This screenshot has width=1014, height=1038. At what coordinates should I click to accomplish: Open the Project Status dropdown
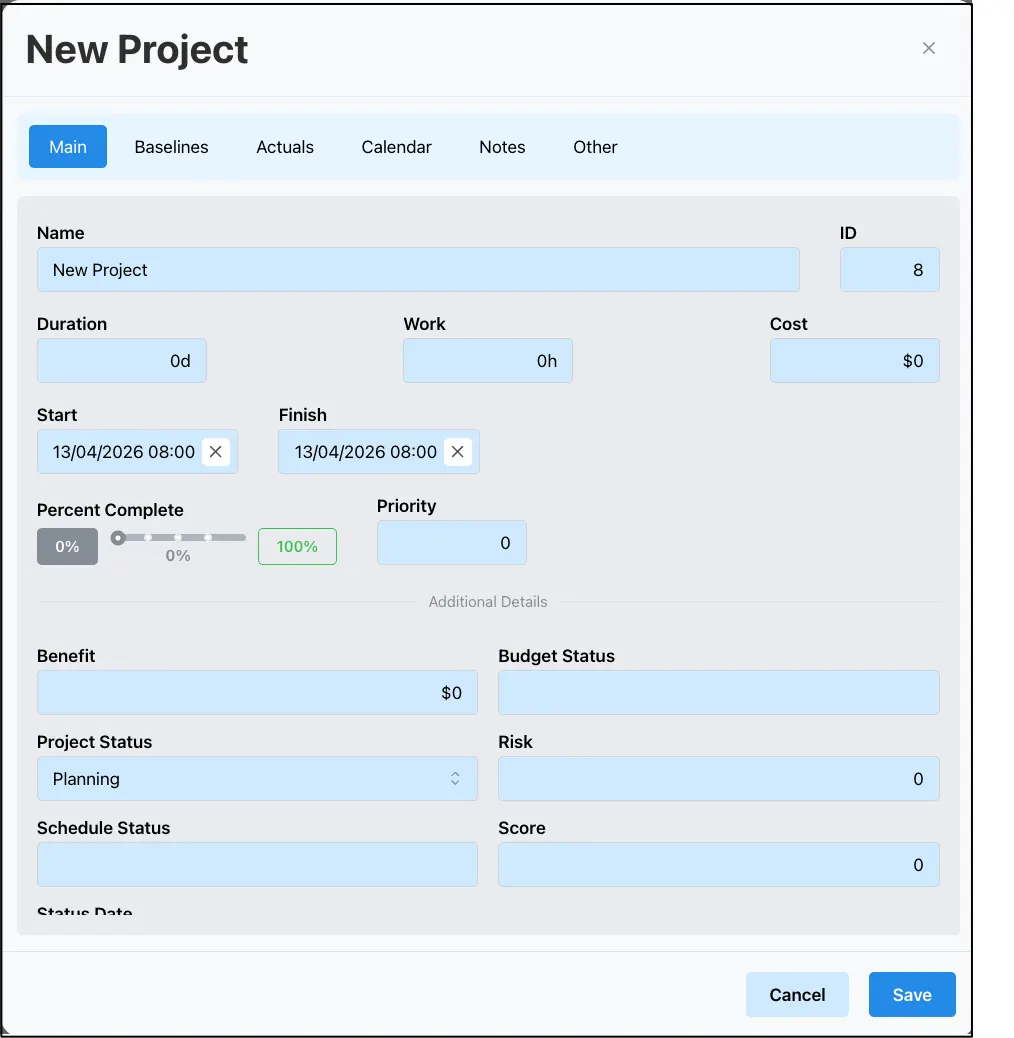(257, 778)
